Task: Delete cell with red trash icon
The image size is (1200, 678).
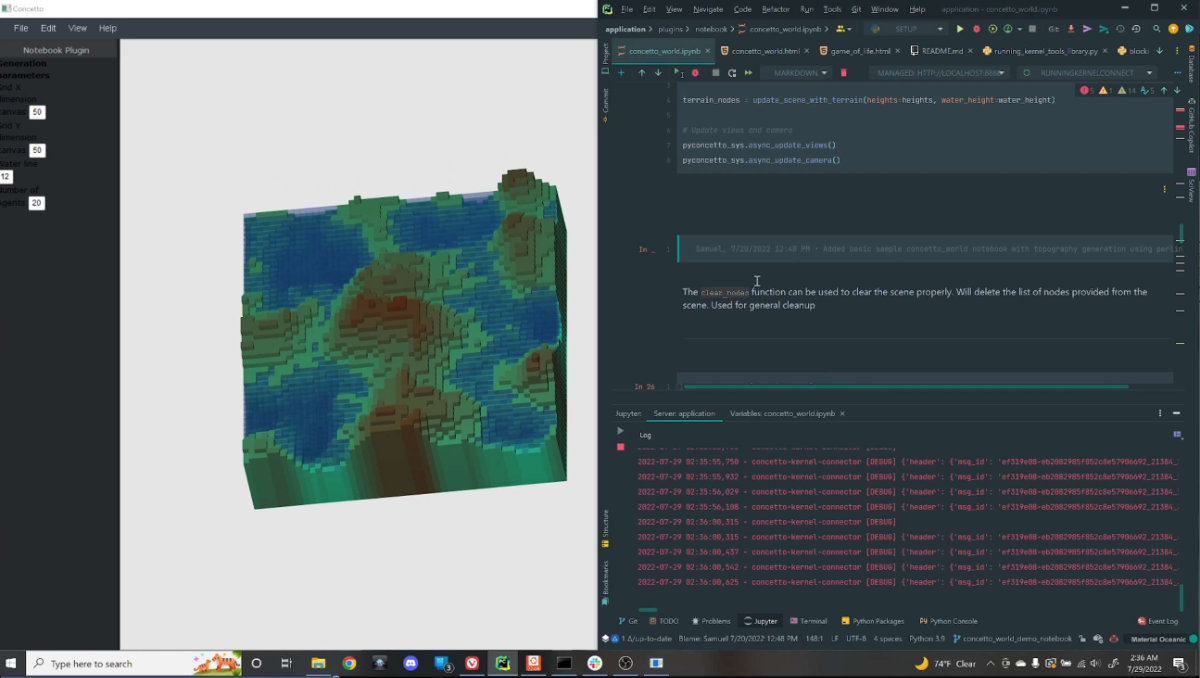Action: (x=843, y=73)
